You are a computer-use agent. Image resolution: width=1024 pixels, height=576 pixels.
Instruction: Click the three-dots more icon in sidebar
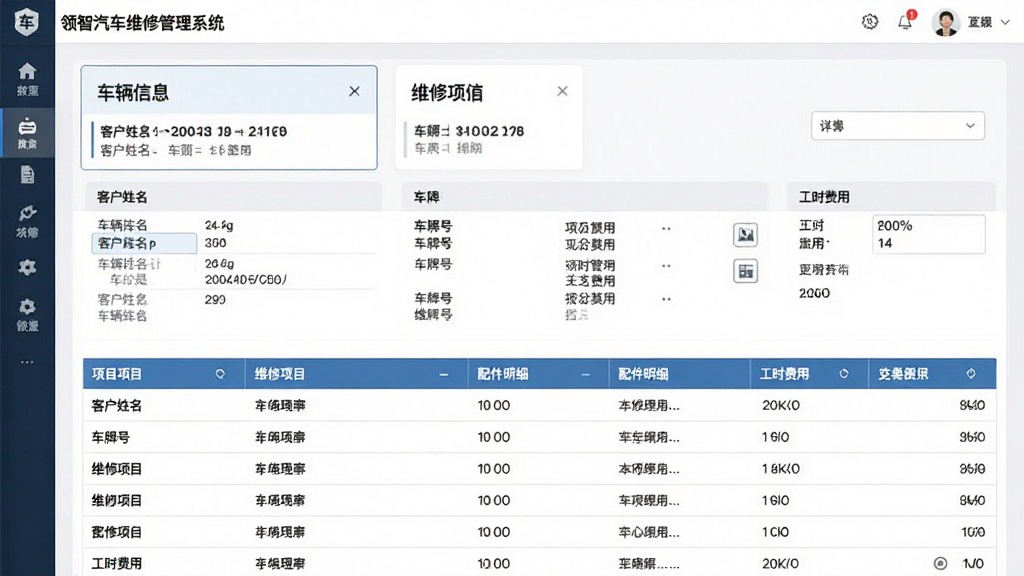(x=27, y=362)
